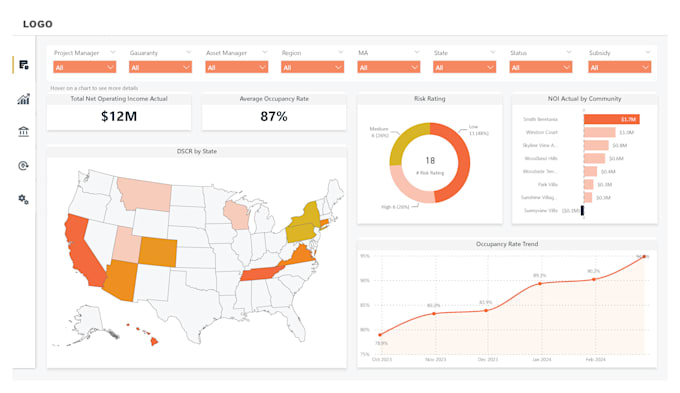Screen dimensions: 680x393
Task: Open the Project Manager 'All' dropdown
Action: (x=85, y=67)
